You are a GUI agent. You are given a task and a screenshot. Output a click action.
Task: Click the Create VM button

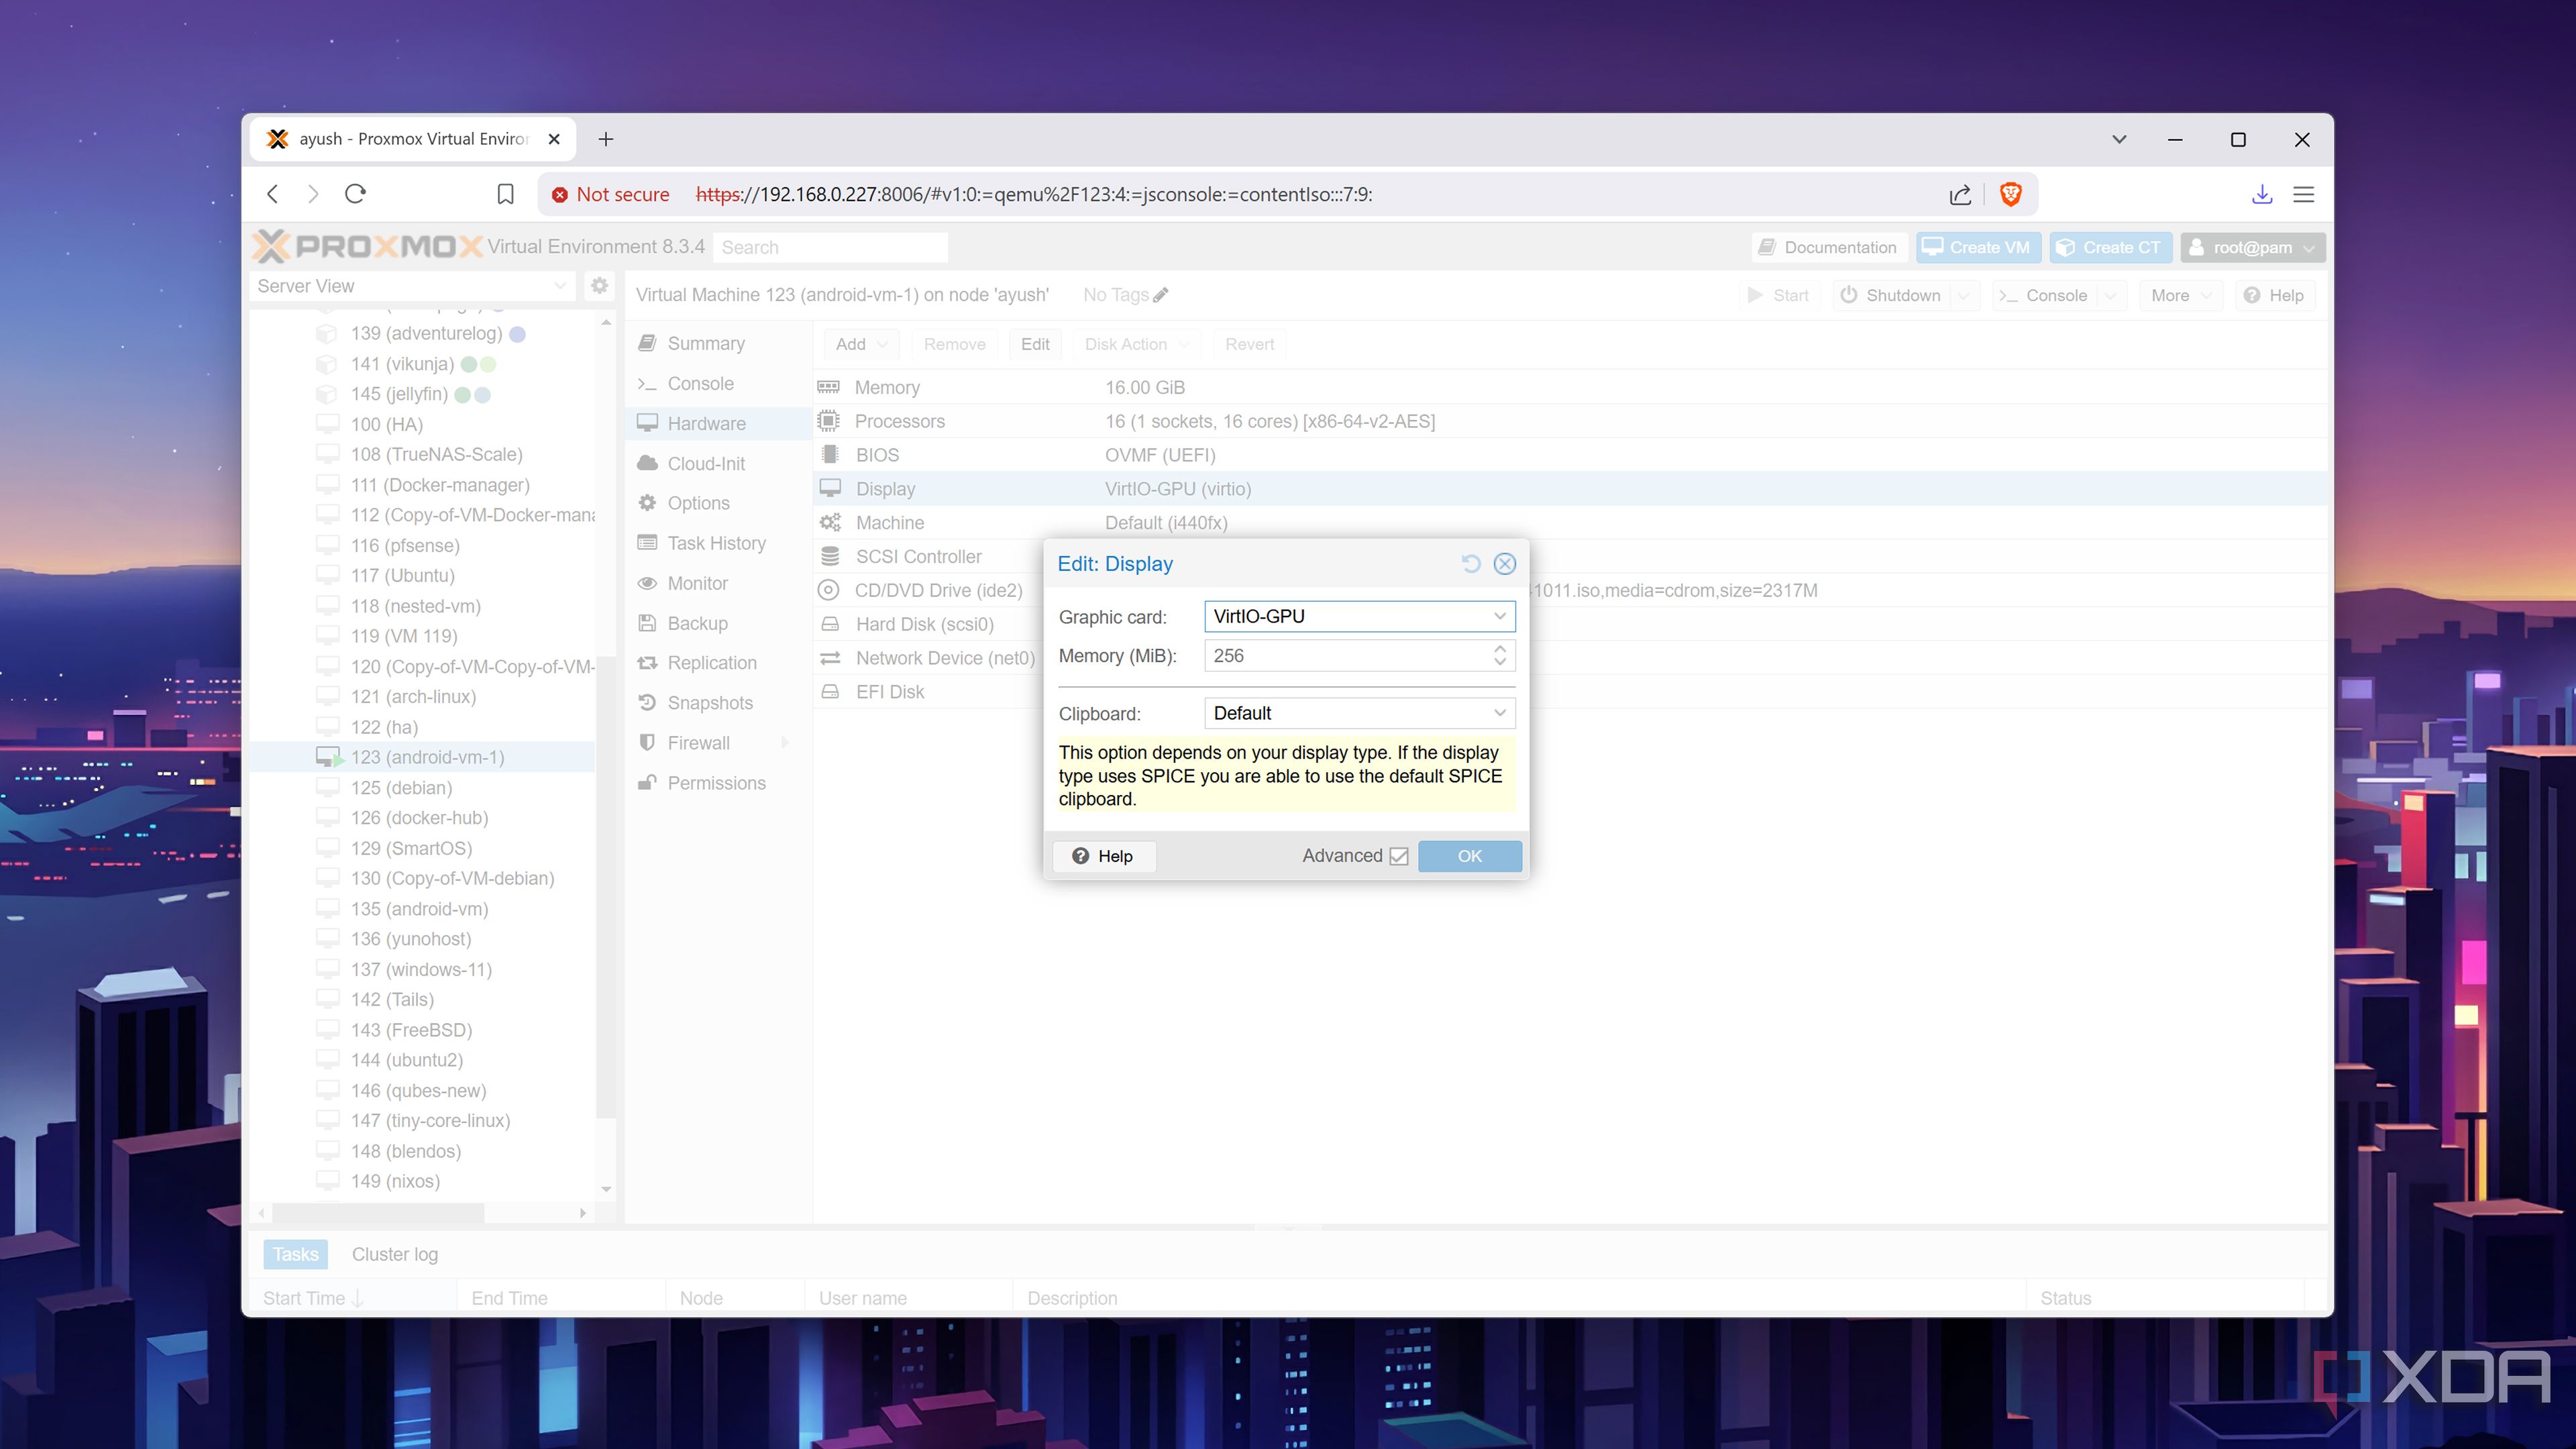tap(1977, 247)
